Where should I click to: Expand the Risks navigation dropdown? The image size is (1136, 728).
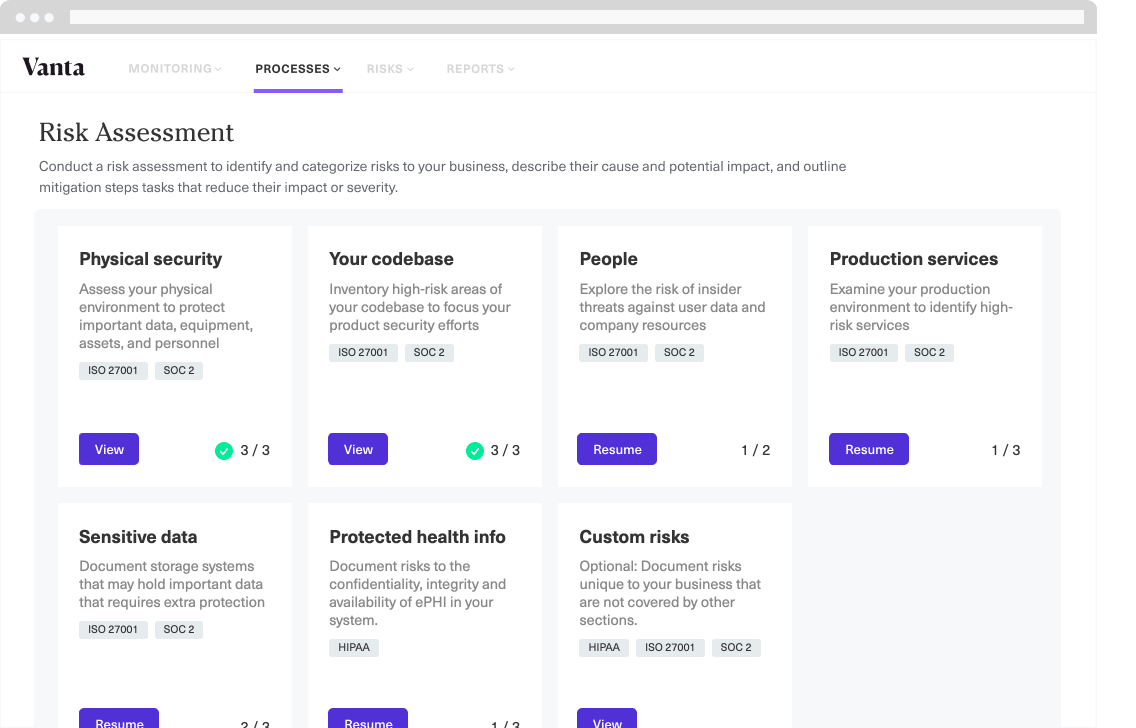pyautogui.click(x=390, y=69)
